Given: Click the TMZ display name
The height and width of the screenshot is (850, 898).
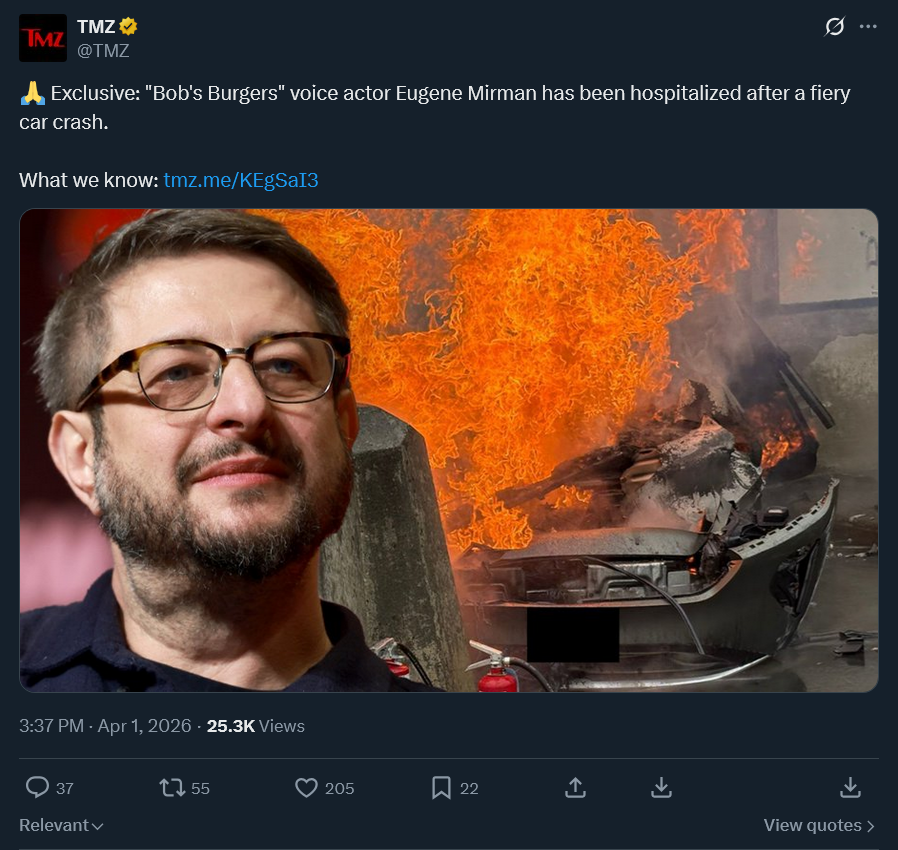Looking at the screenshot, I should click(x=96, y=27).
